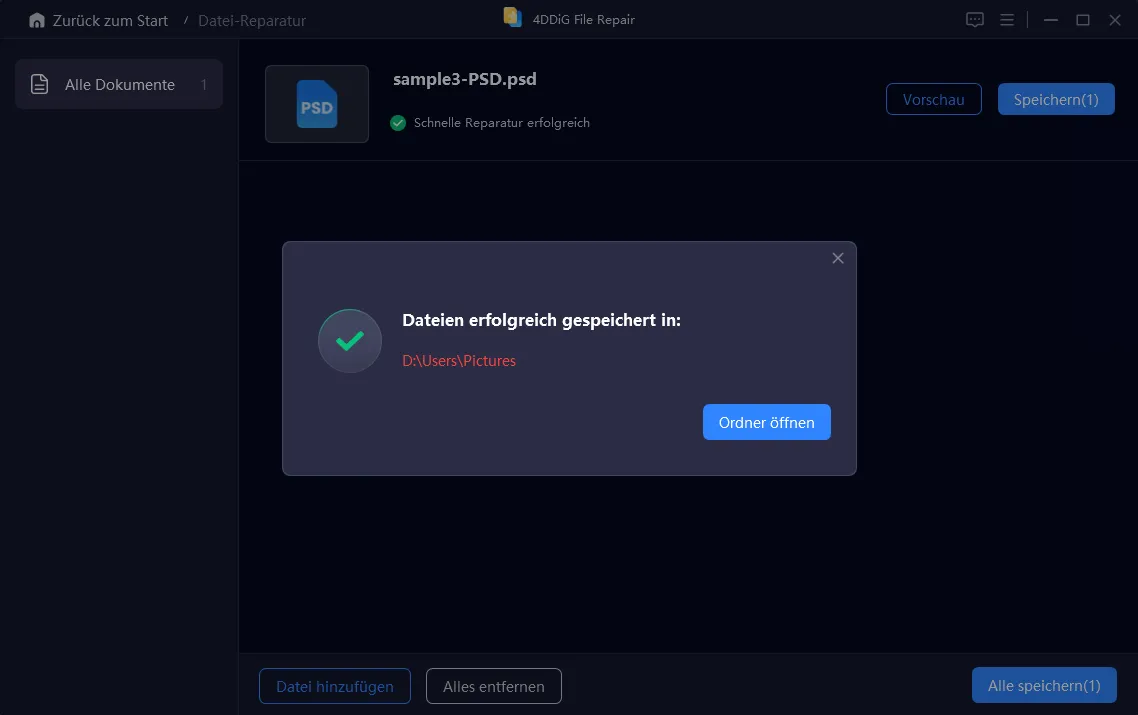Close the saved-files dialog with the X

[838, 258]
